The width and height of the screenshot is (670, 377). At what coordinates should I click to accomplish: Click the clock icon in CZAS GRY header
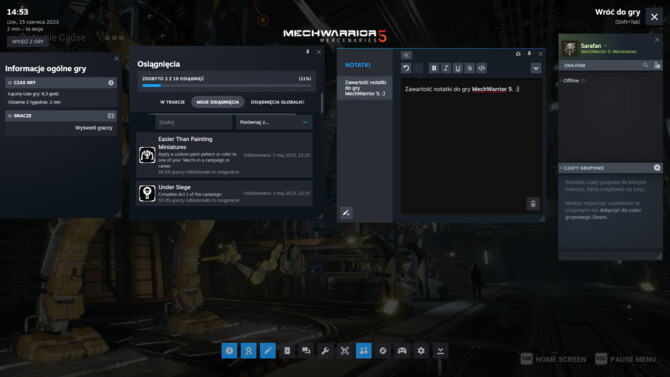point(111,82)
